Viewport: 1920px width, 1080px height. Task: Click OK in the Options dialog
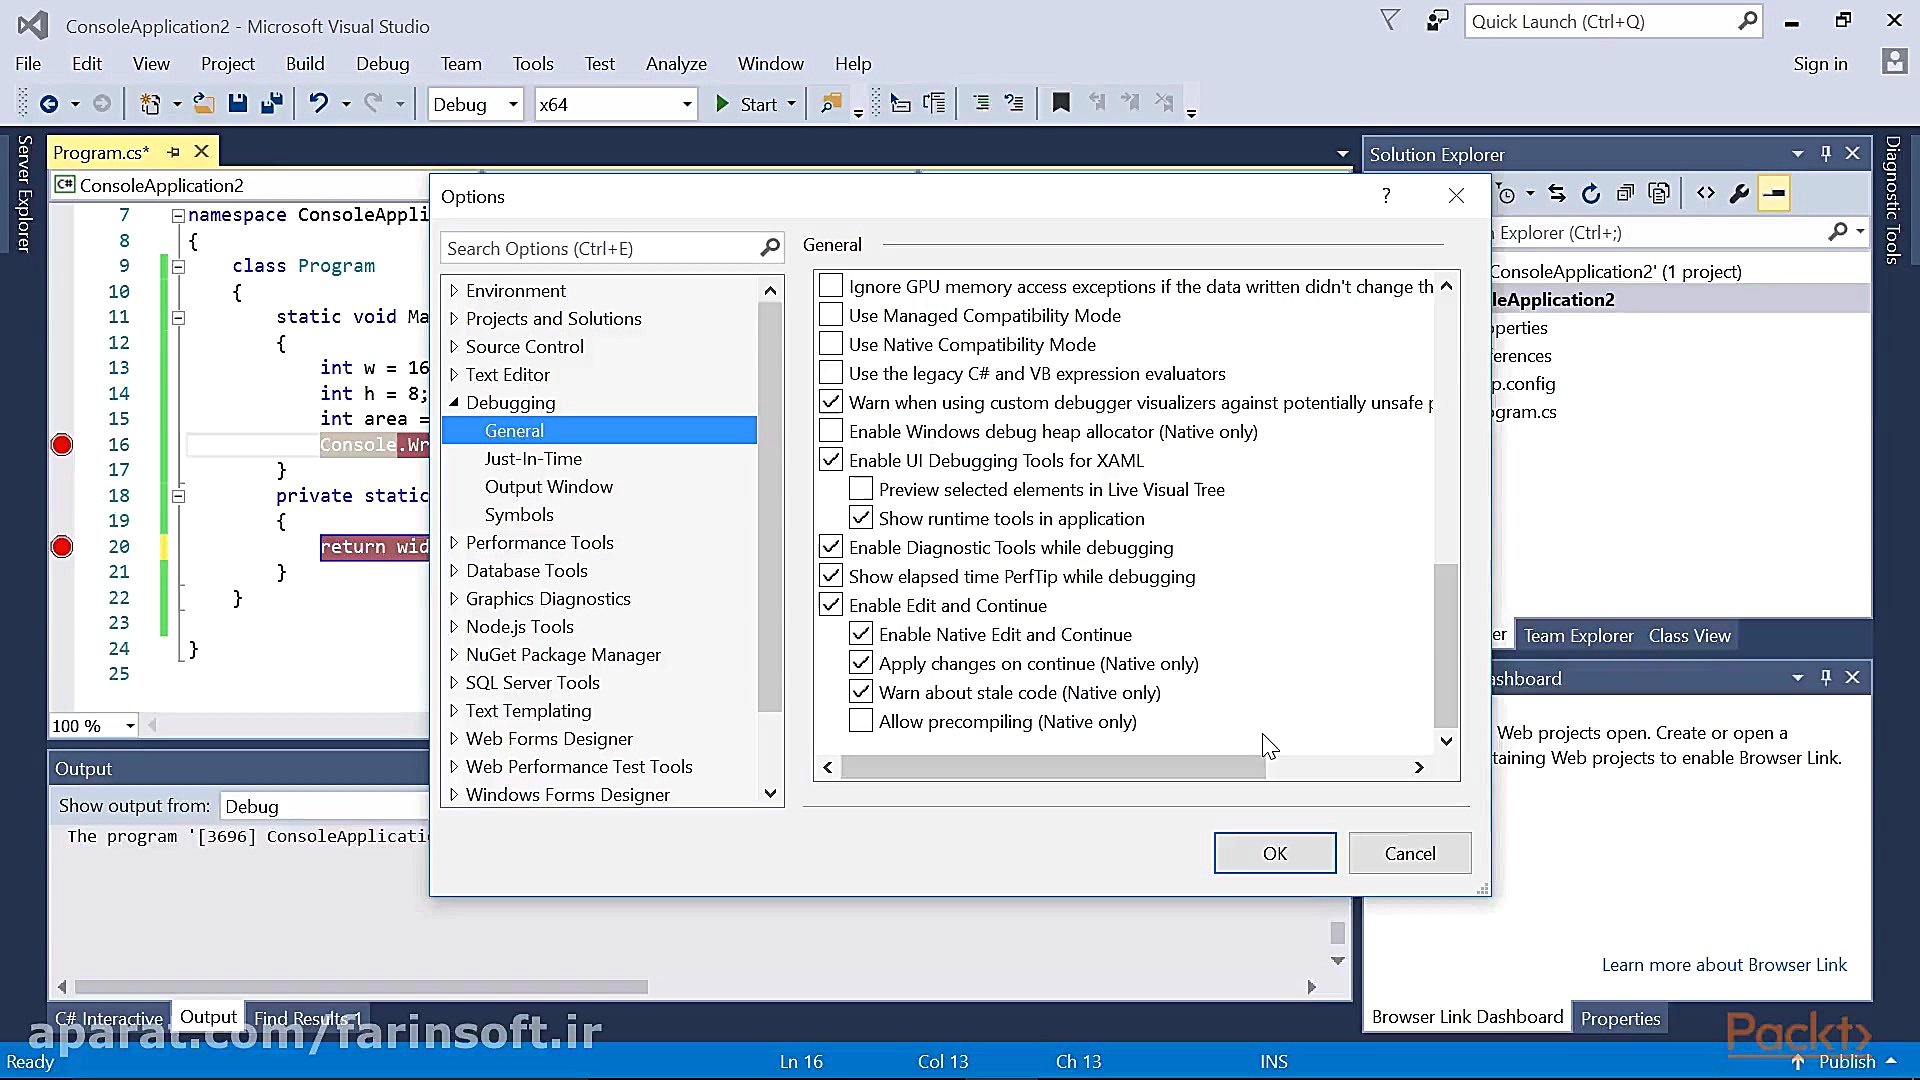coord(1274,853)
